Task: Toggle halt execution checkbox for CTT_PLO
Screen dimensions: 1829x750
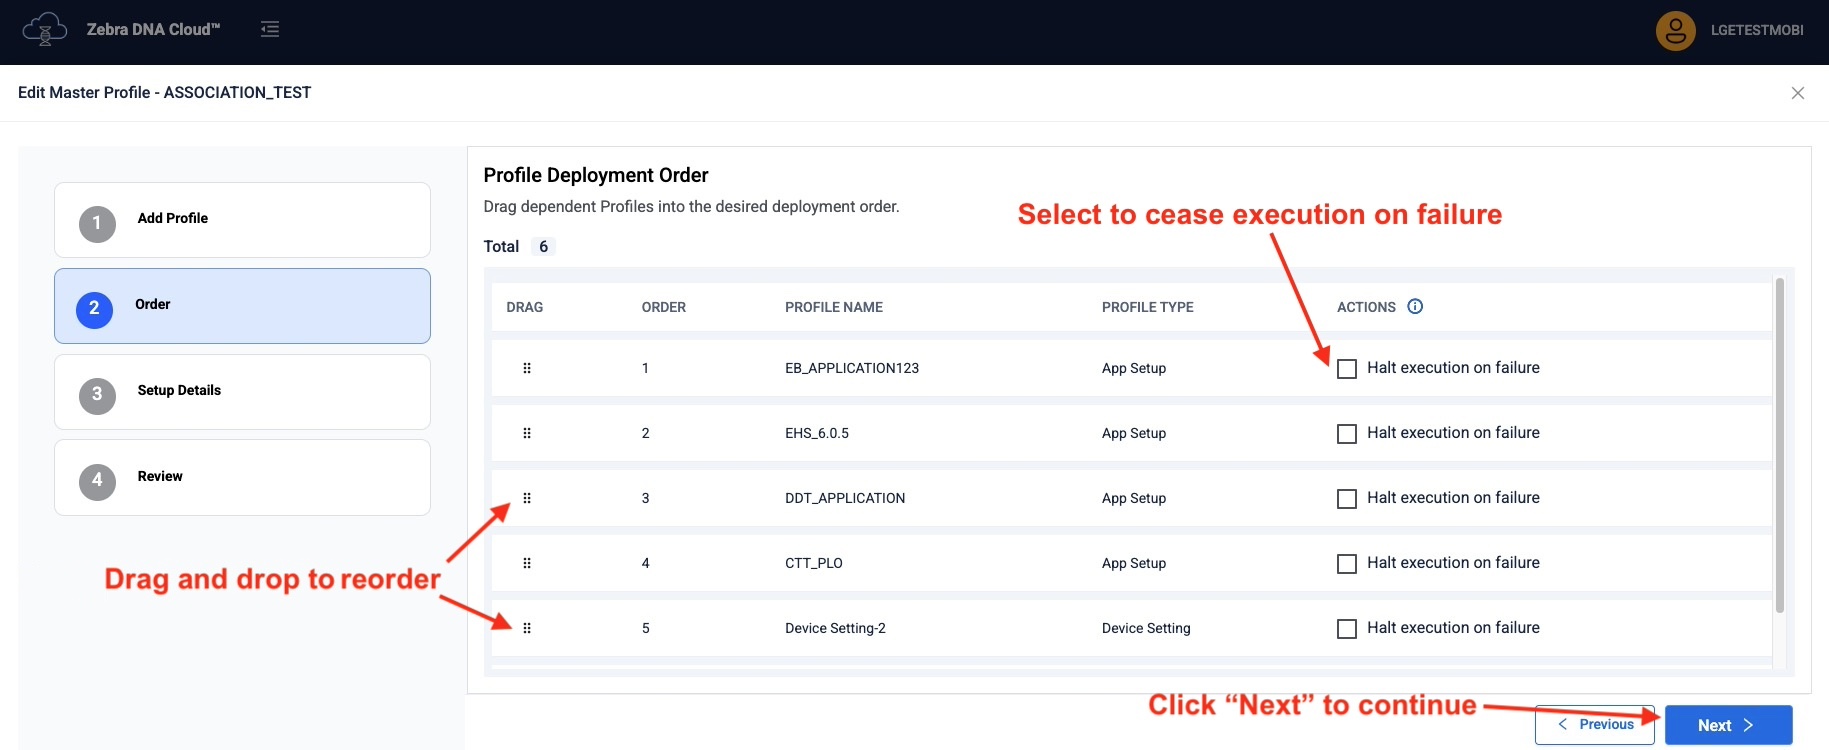Action: pyautogui.click(x=1347, y=564)
